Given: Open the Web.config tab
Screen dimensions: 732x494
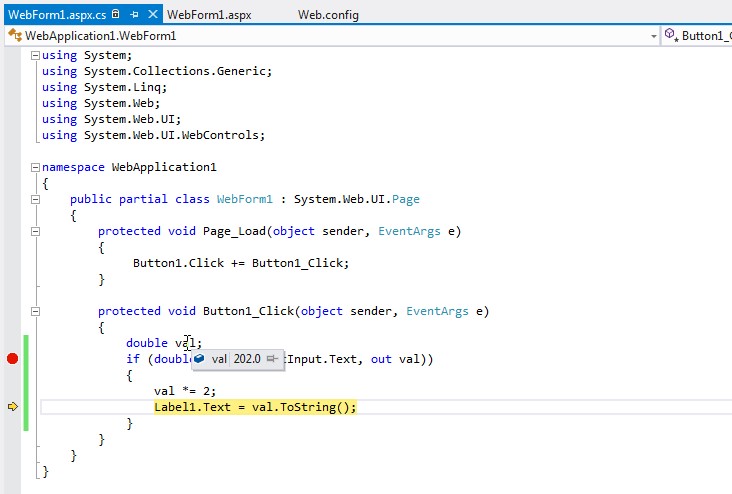Looking at the screenshot, I should [328, 15].
